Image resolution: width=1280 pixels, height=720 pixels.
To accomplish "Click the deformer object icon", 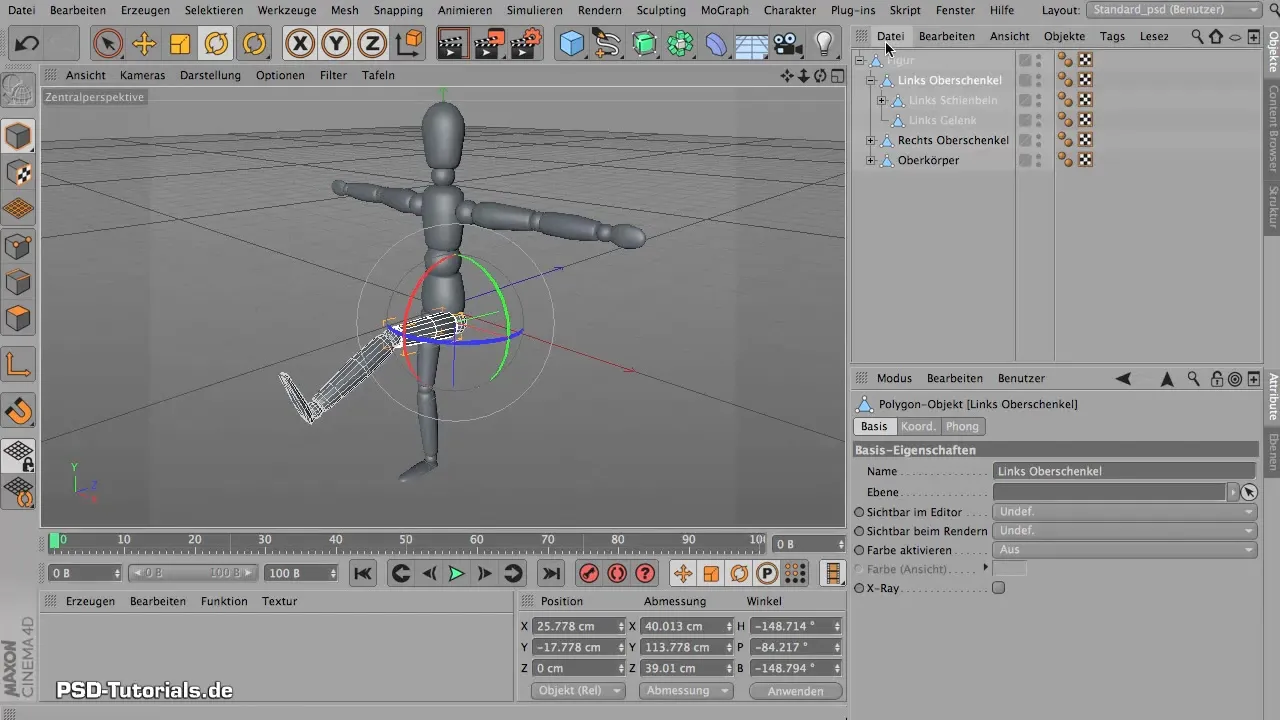I will [716, 44].
